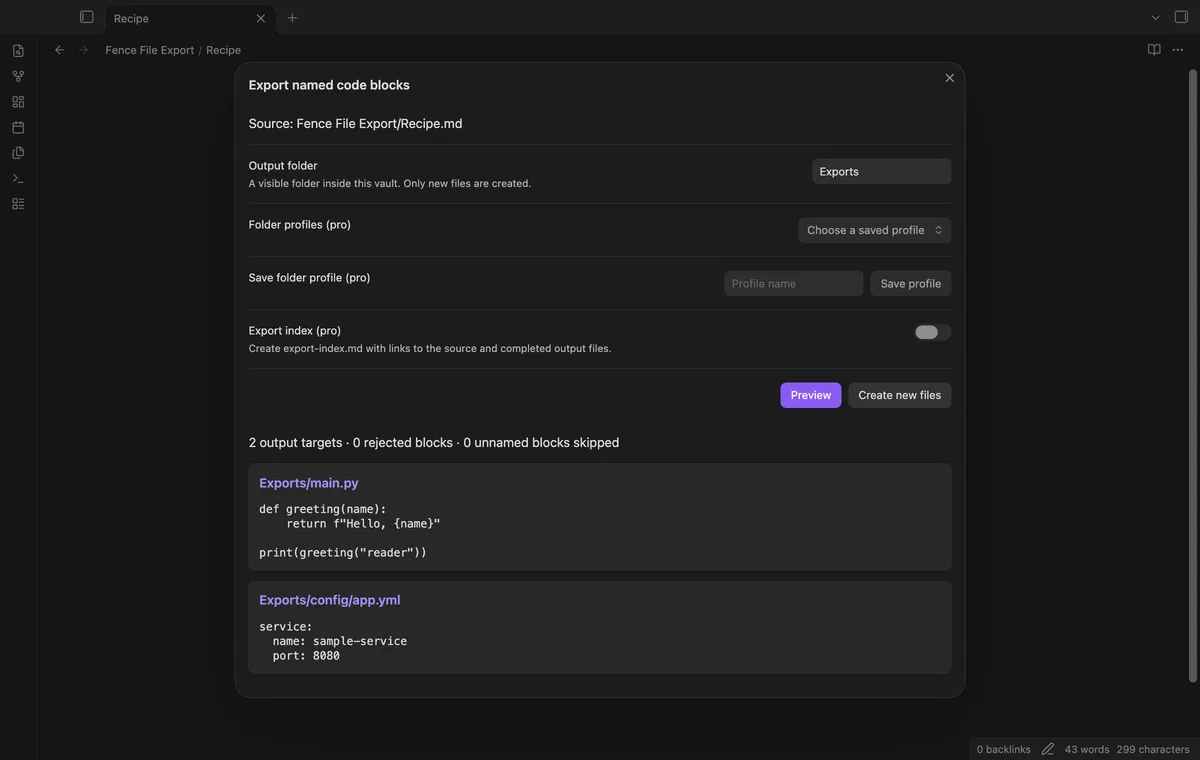
Task: Open today's daily note calendar icon
Action: coord(18,127)
